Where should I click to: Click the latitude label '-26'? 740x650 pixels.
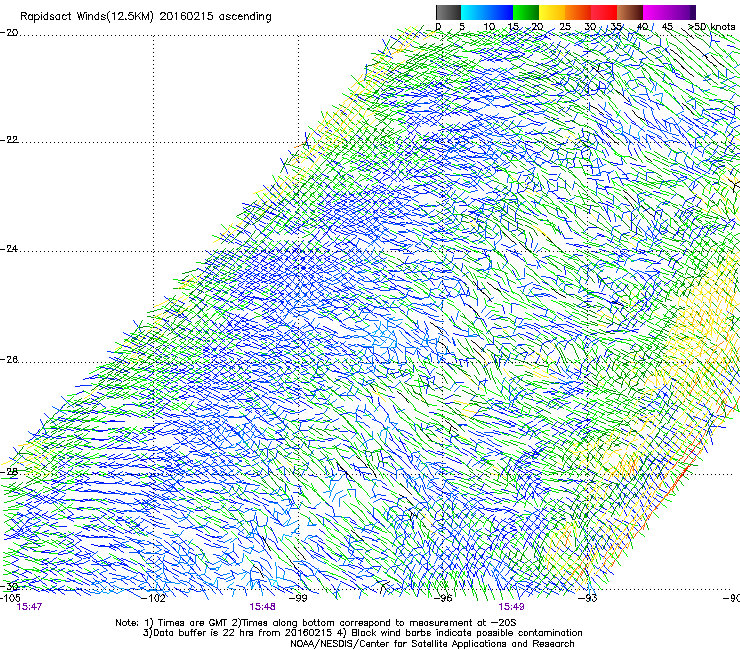9,360
